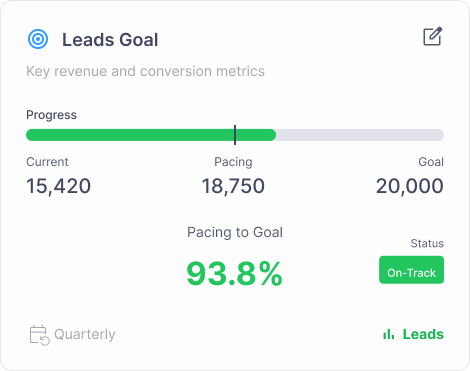
Task: Click the Pacing column label
Action: coord(233,162)
